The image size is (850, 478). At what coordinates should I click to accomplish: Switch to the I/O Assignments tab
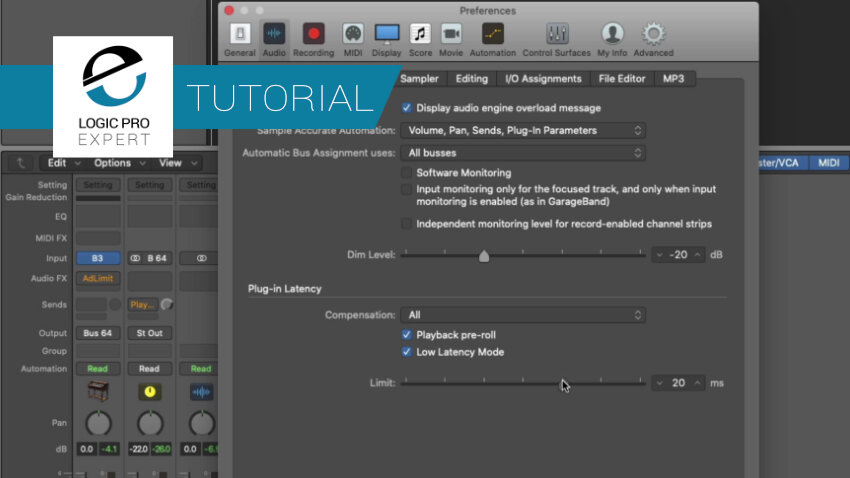[543, 79]
